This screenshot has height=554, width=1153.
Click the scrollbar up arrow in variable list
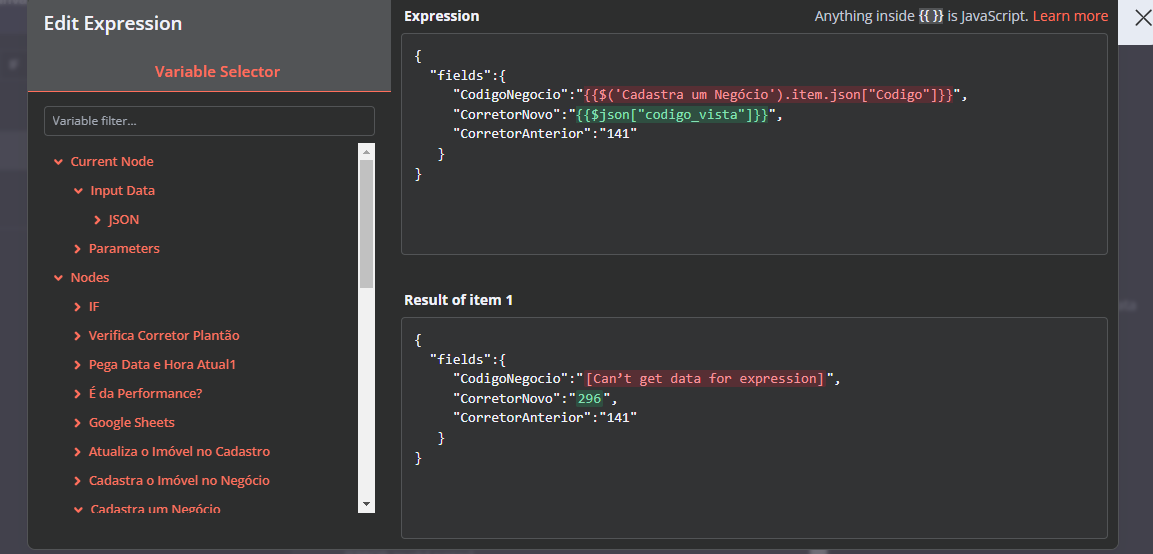point(366,151)
